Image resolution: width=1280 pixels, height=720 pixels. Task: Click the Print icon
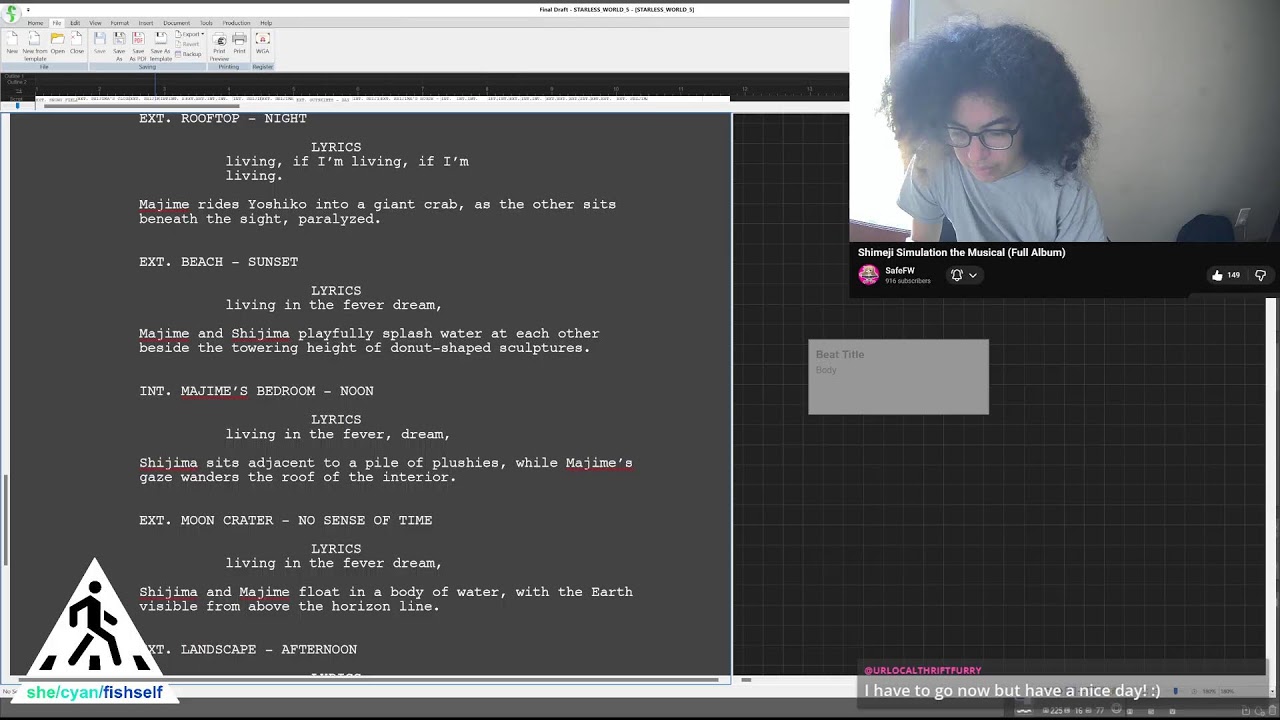240,42
